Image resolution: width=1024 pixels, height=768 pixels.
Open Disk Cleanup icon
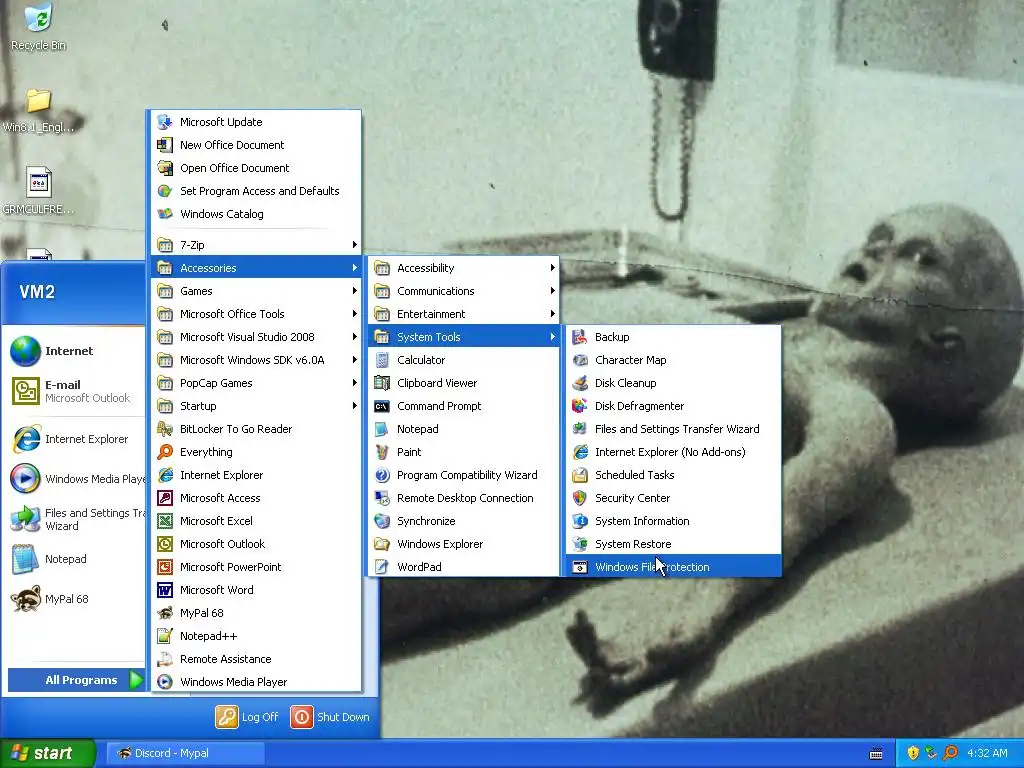(x=580, y=383)
